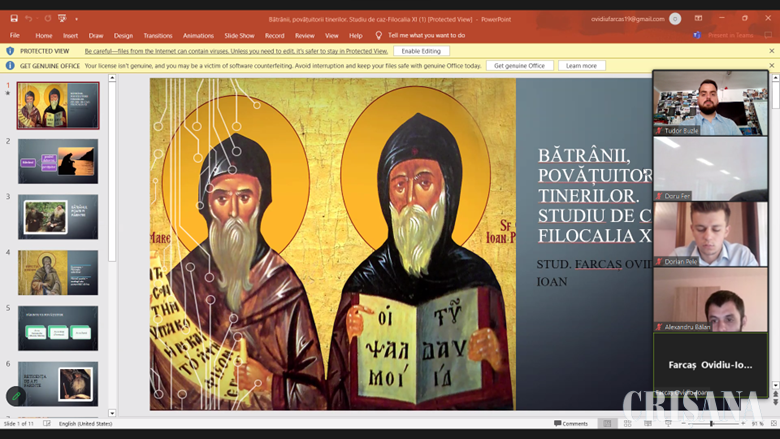Open Slide Sorter view from status bar

click(x=628, y=423)
